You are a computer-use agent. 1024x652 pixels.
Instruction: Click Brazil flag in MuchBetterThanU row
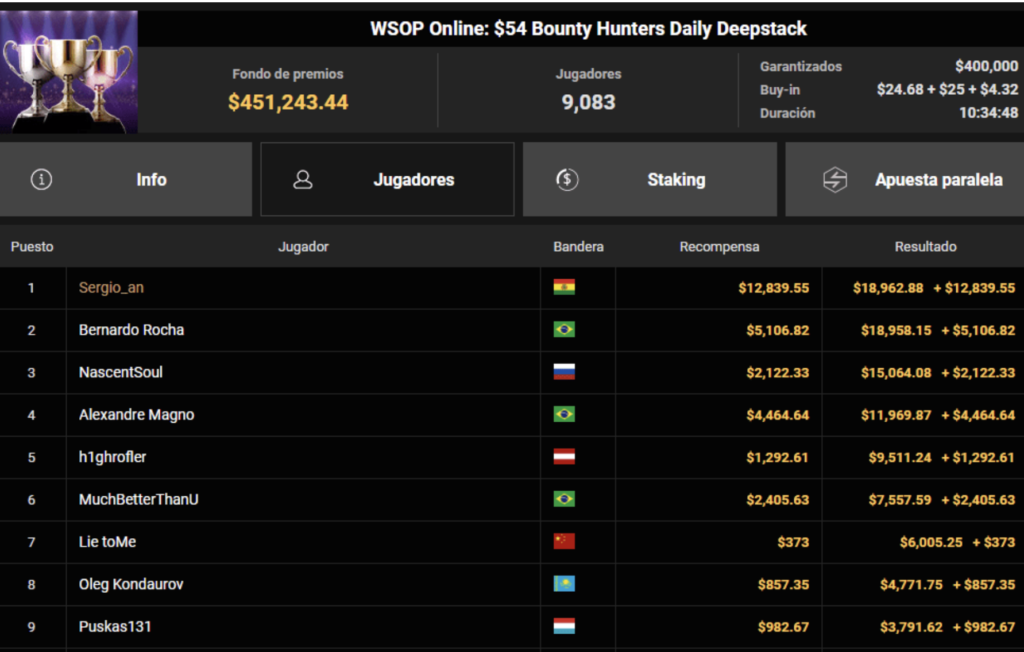564,499
